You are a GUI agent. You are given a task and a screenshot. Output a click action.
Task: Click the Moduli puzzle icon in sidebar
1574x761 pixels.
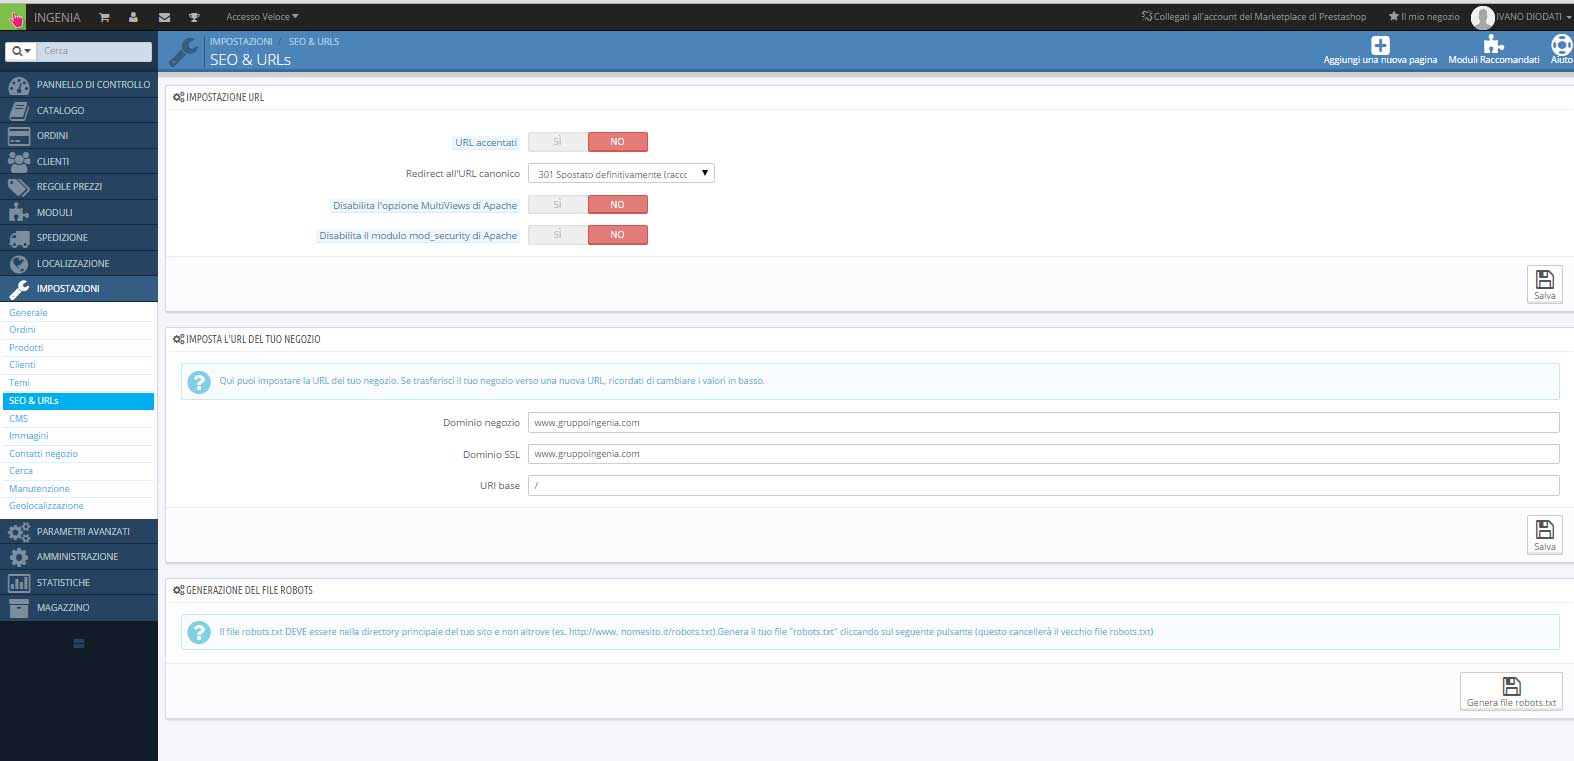pyautogui.click(x=19, y=212)
